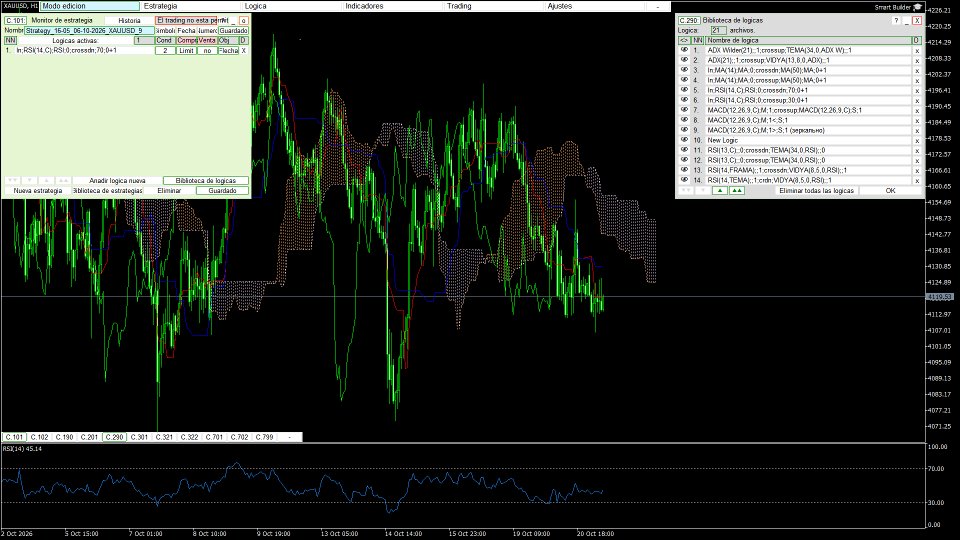Click Guardado button at bottom of strategy monitor
960x540 pixels.
(x=222, y=190)
